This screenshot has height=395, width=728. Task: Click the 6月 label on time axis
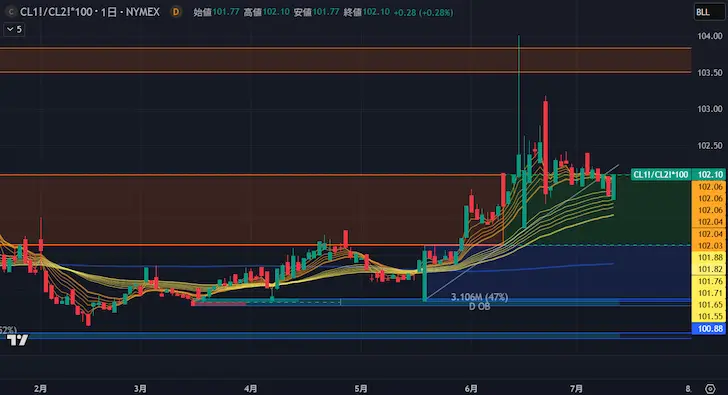click(471, 389)
